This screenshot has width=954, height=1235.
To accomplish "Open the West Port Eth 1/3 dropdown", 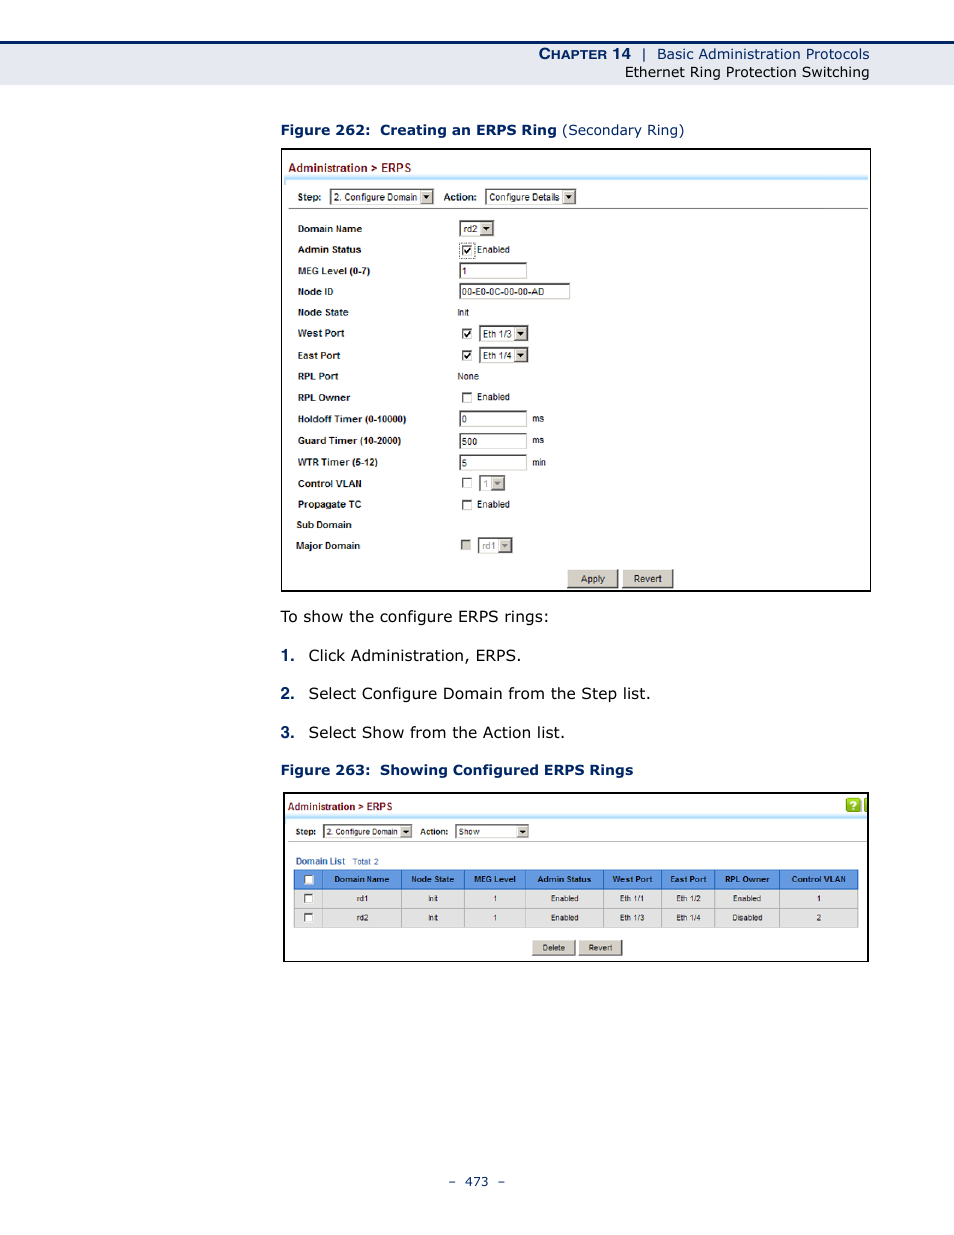I will pos(503,334).
